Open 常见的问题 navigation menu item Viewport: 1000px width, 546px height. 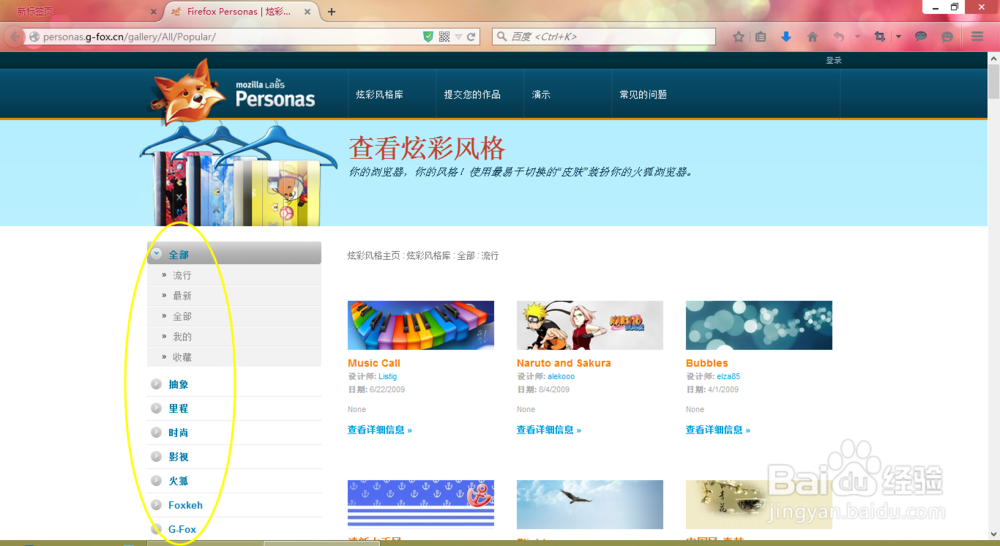[643, 94]
